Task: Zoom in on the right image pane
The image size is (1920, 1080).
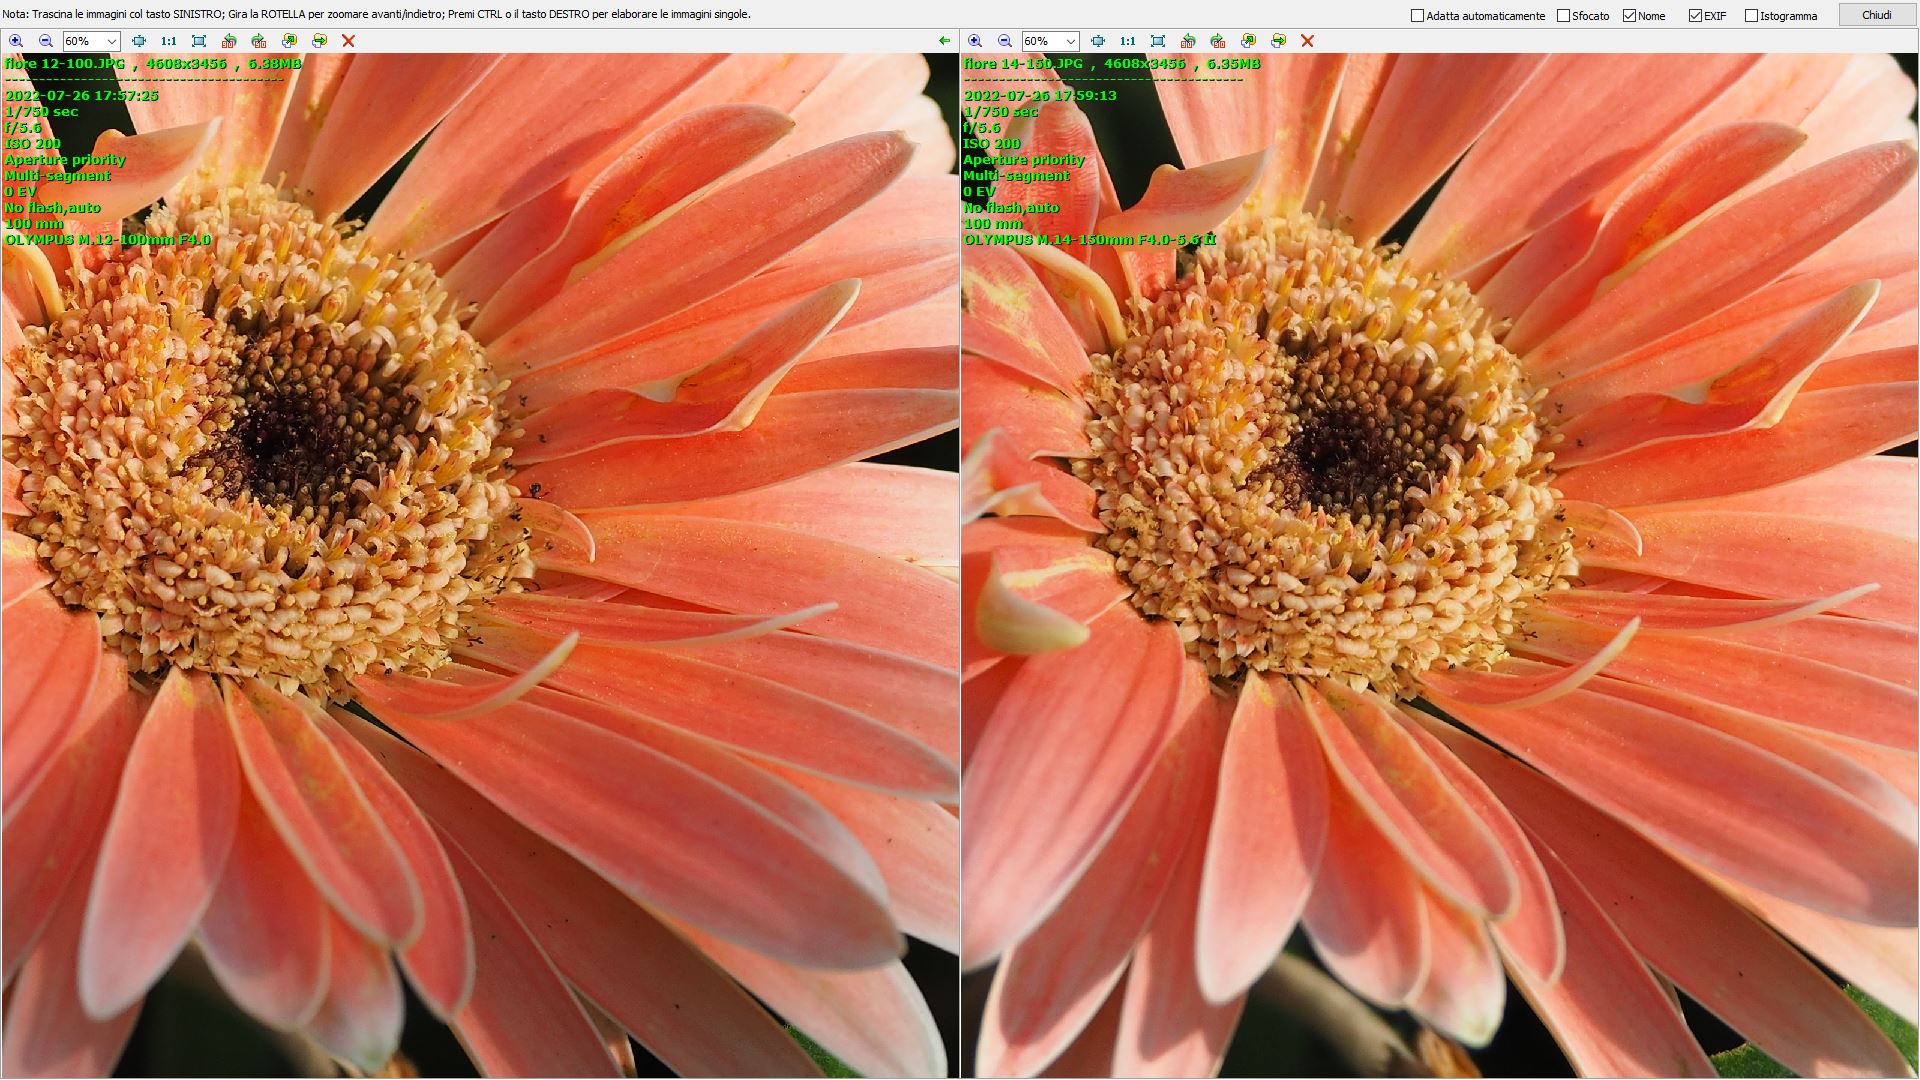Action: [975, 41]
